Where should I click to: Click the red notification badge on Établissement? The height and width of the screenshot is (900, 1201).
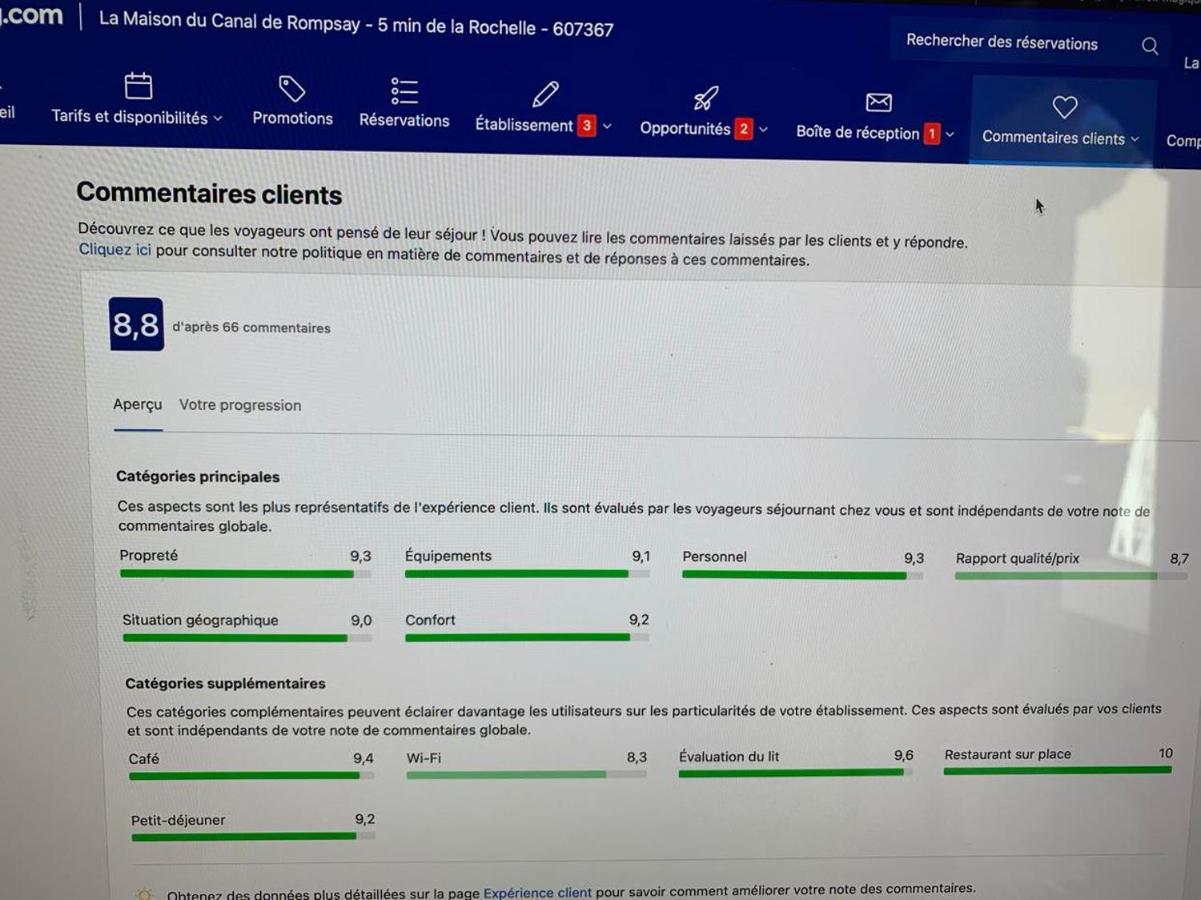(x=587, y=126)
